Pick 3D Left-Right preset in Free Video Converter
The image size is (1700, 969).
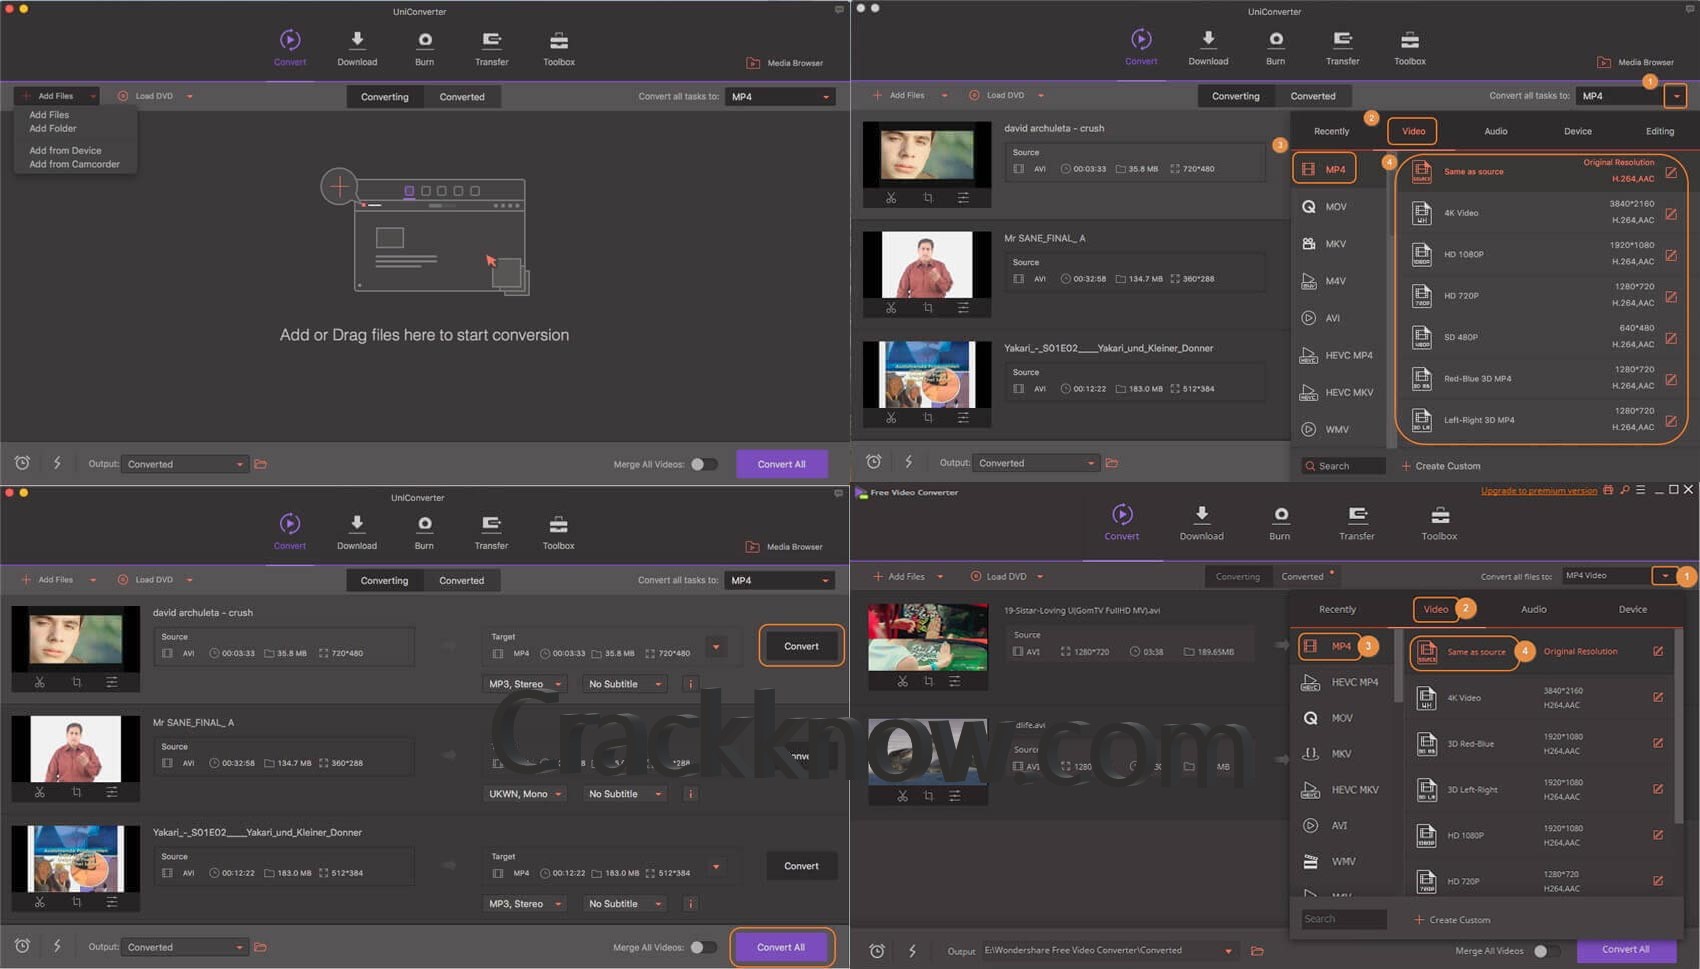pos(1540,789)
